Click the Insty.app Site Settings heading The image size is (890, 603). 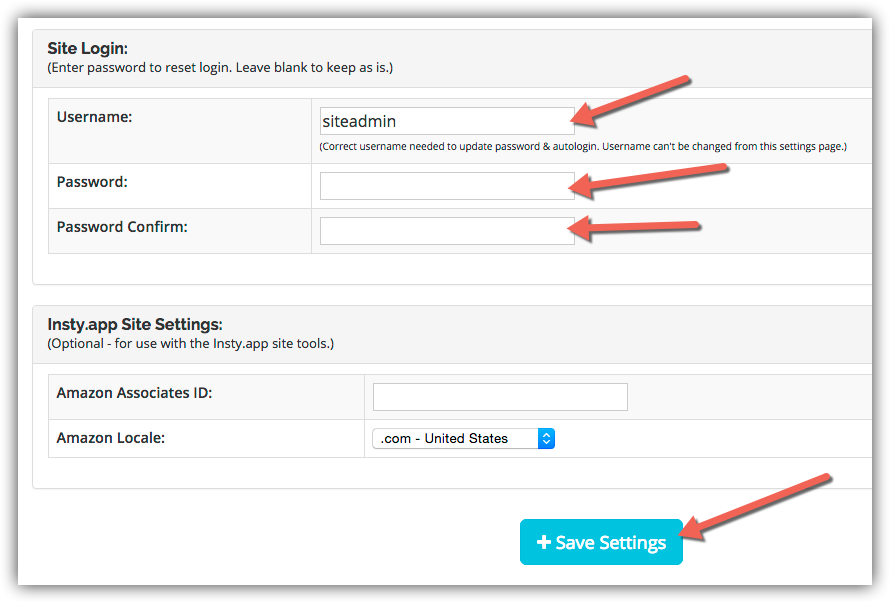pos(133,323)
